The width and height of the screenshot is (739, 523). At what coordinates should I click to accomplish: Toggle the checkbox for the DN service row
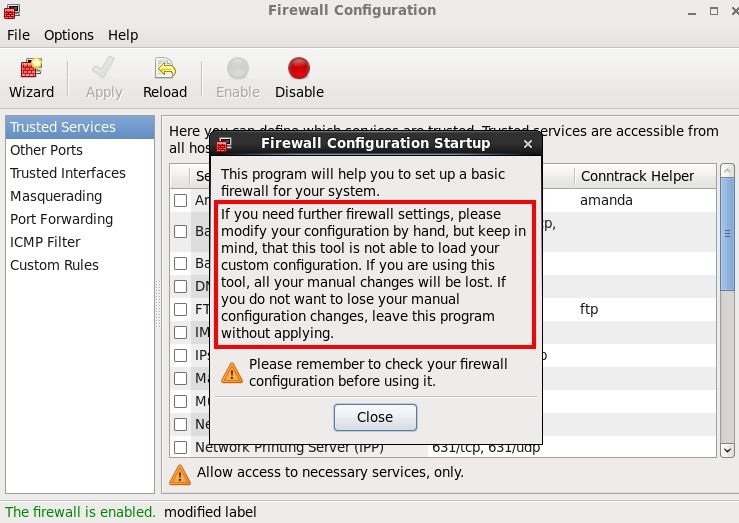(x=181, y=286)
